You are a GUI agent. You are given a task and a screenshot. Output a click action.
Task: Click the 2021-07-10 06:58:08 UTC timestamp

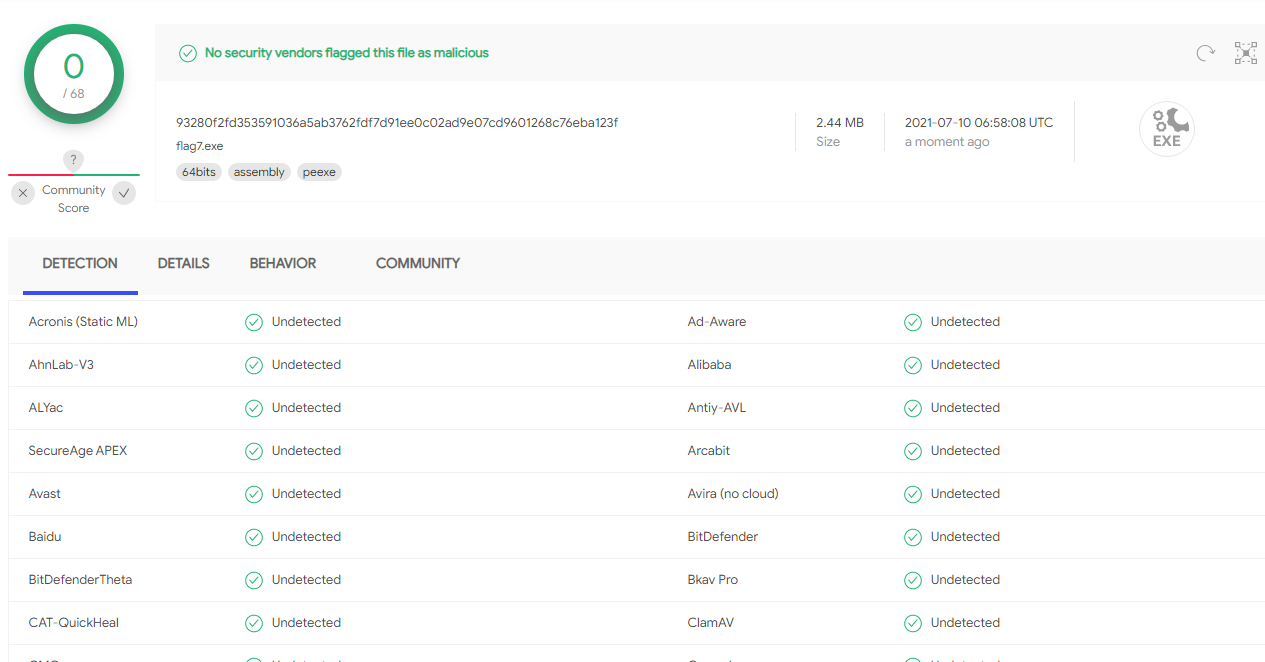point(979,123)
